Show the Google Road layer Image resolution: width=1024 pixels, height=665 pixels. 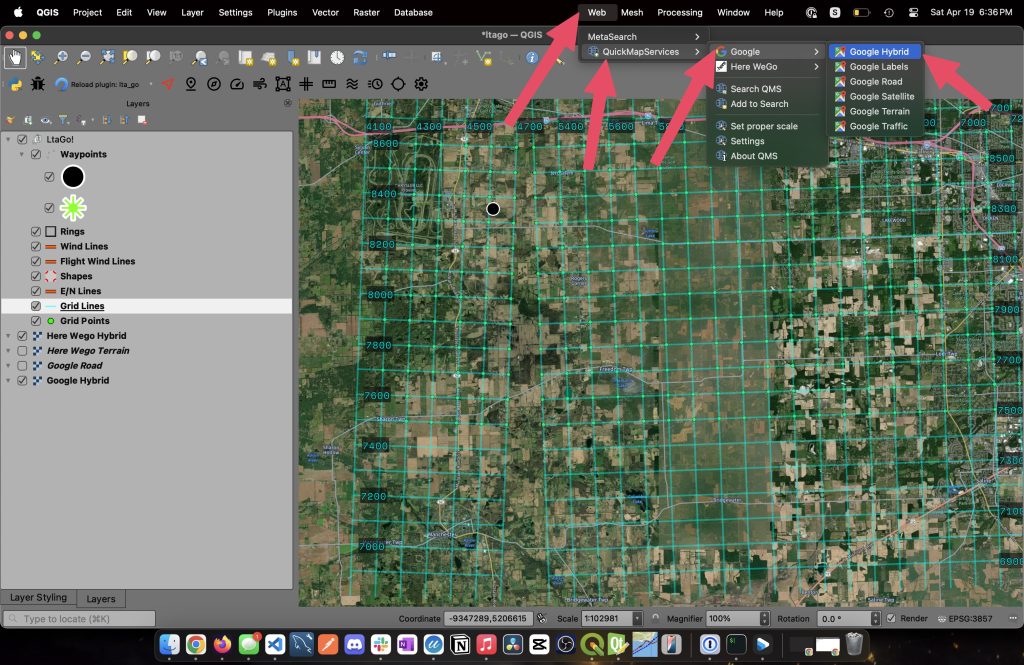[x=22, y=366]
